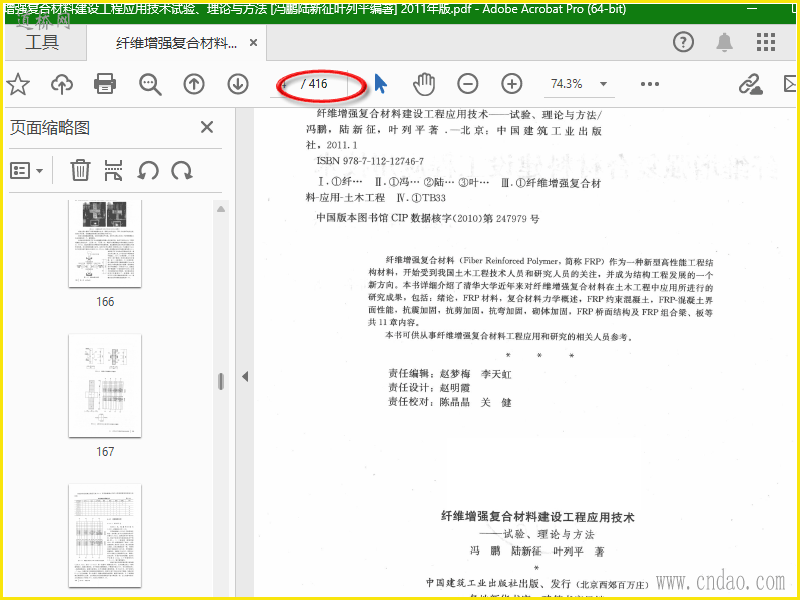
Task: Zoom in with the plus button
Action: pyautogui.click(x=511, y=84)
